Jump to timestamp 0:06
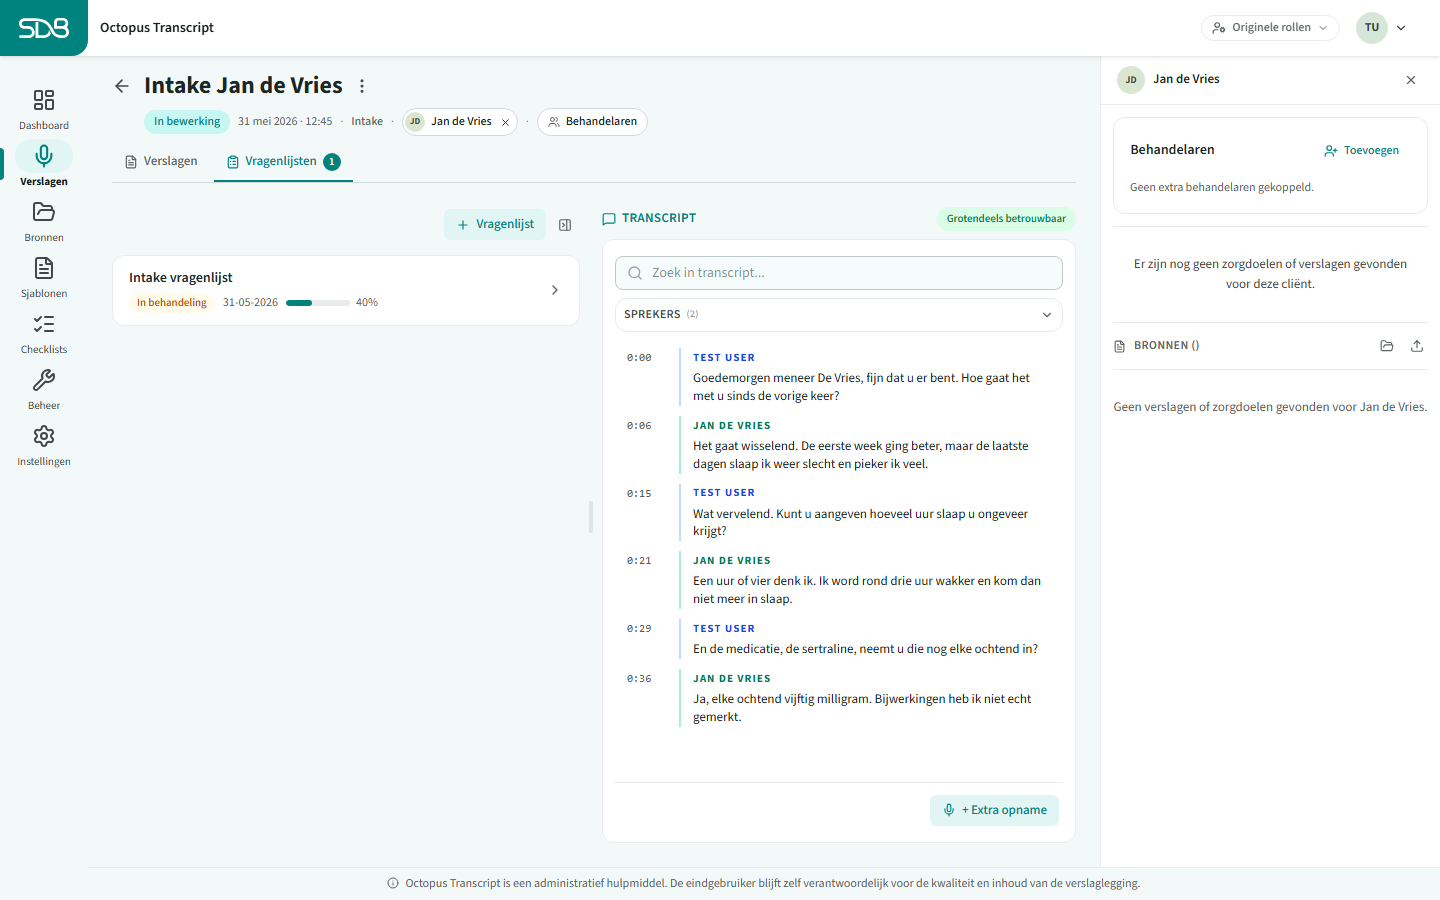The image size is (1440, 900). 639,426
